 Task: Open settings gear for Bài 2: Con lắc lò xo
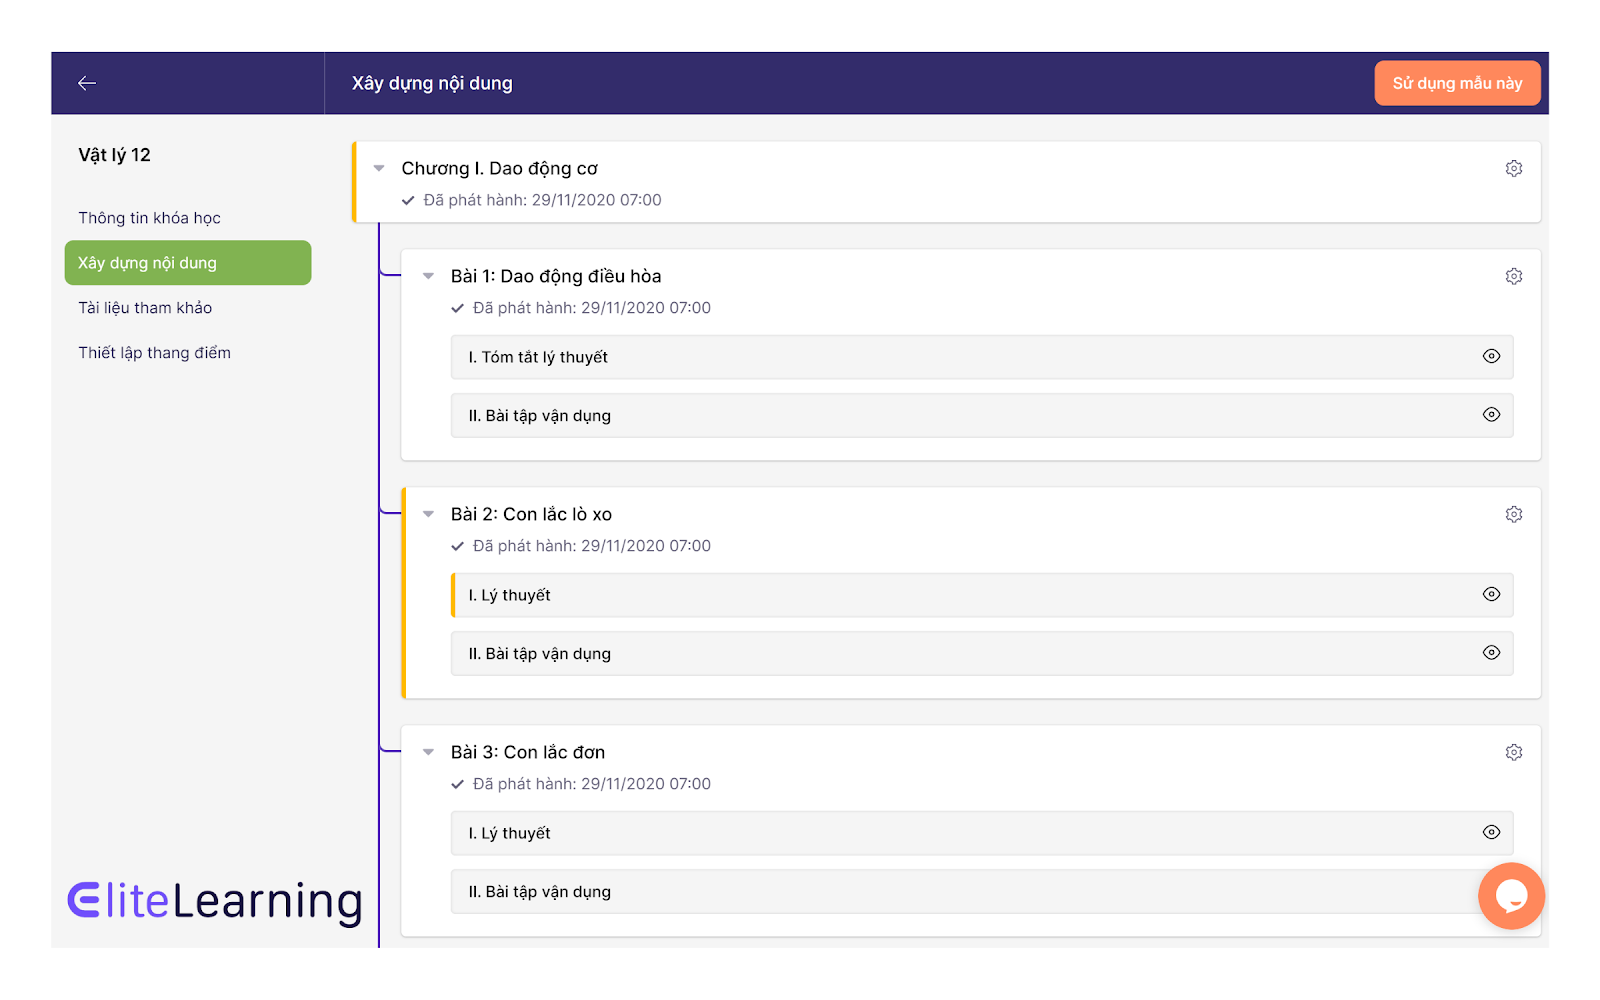point(1514,514)
